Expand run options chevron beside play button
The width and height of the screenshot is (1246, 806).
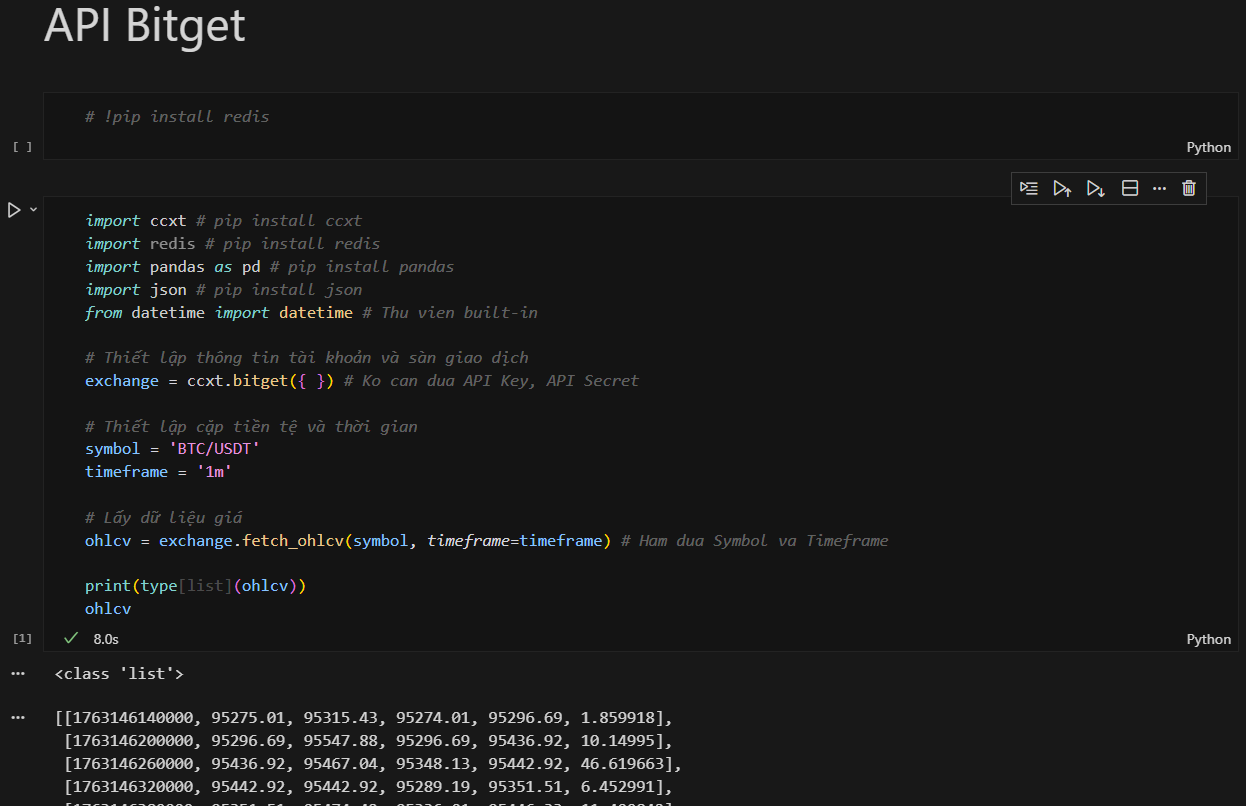click(33, 210)
